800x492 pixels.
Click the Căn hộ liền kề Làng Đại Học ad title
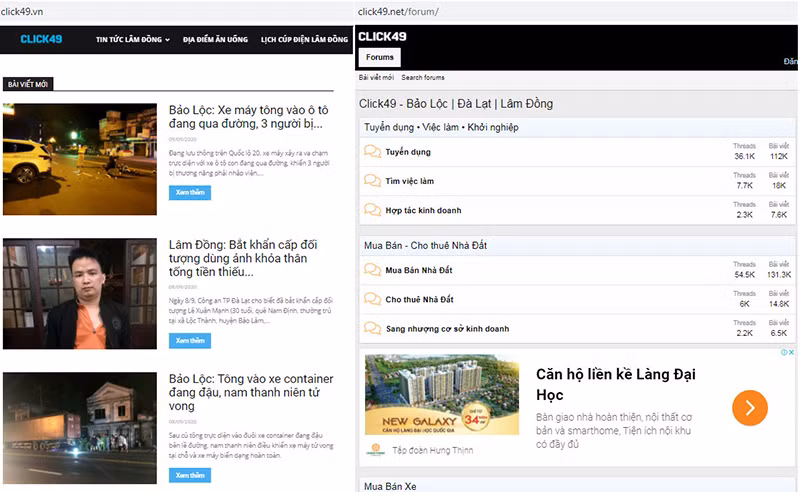[615, 384]
